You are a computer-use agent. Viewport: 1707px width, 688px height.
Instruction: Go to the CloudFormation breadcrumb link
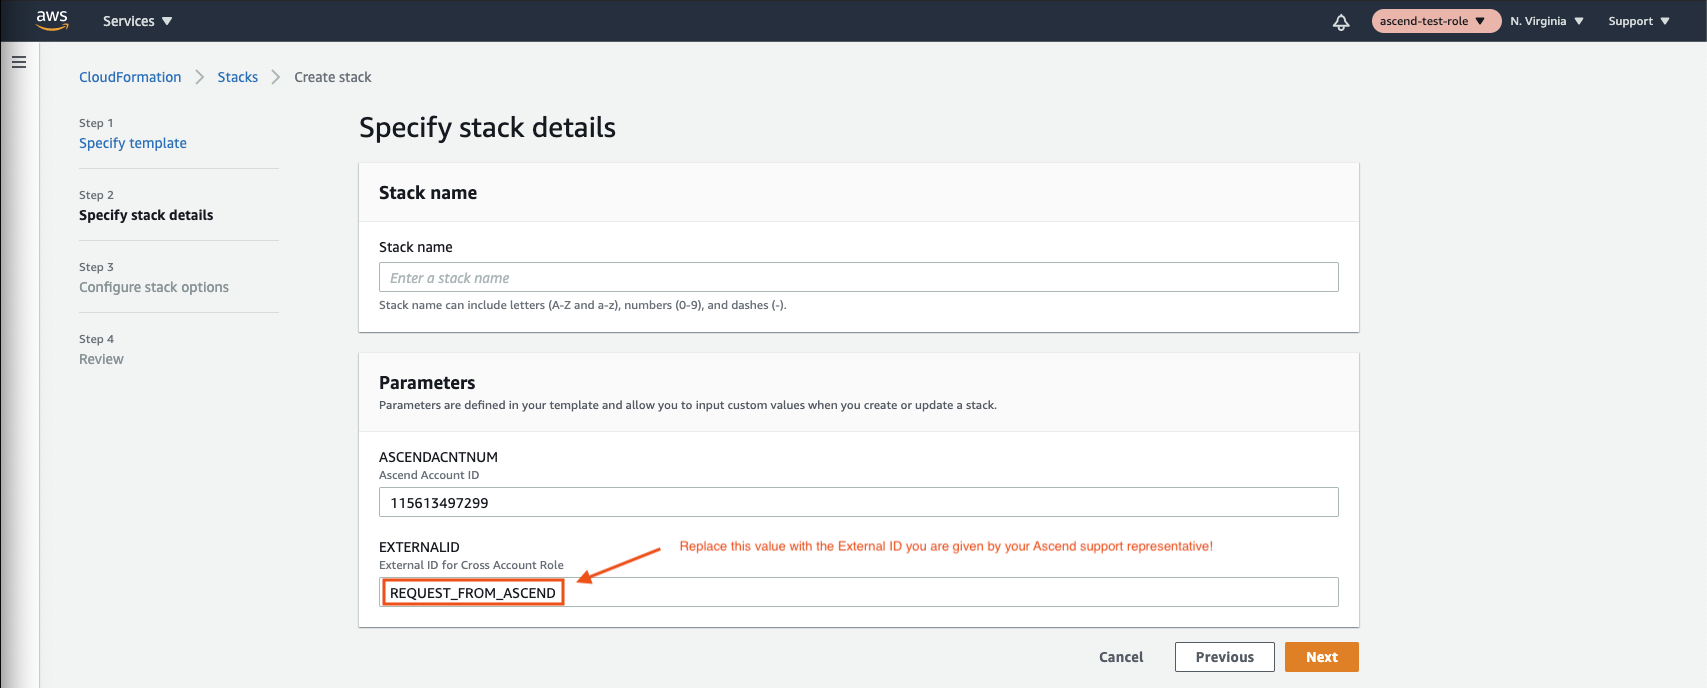[x=130, y=77]
